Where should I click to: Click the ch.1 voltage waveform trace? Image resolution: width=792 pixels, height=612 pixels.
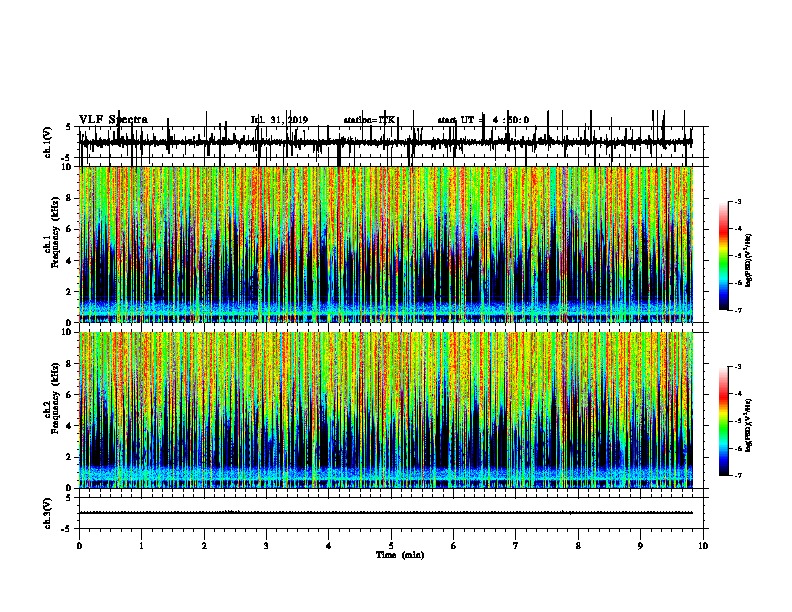[x=385, y=142]
